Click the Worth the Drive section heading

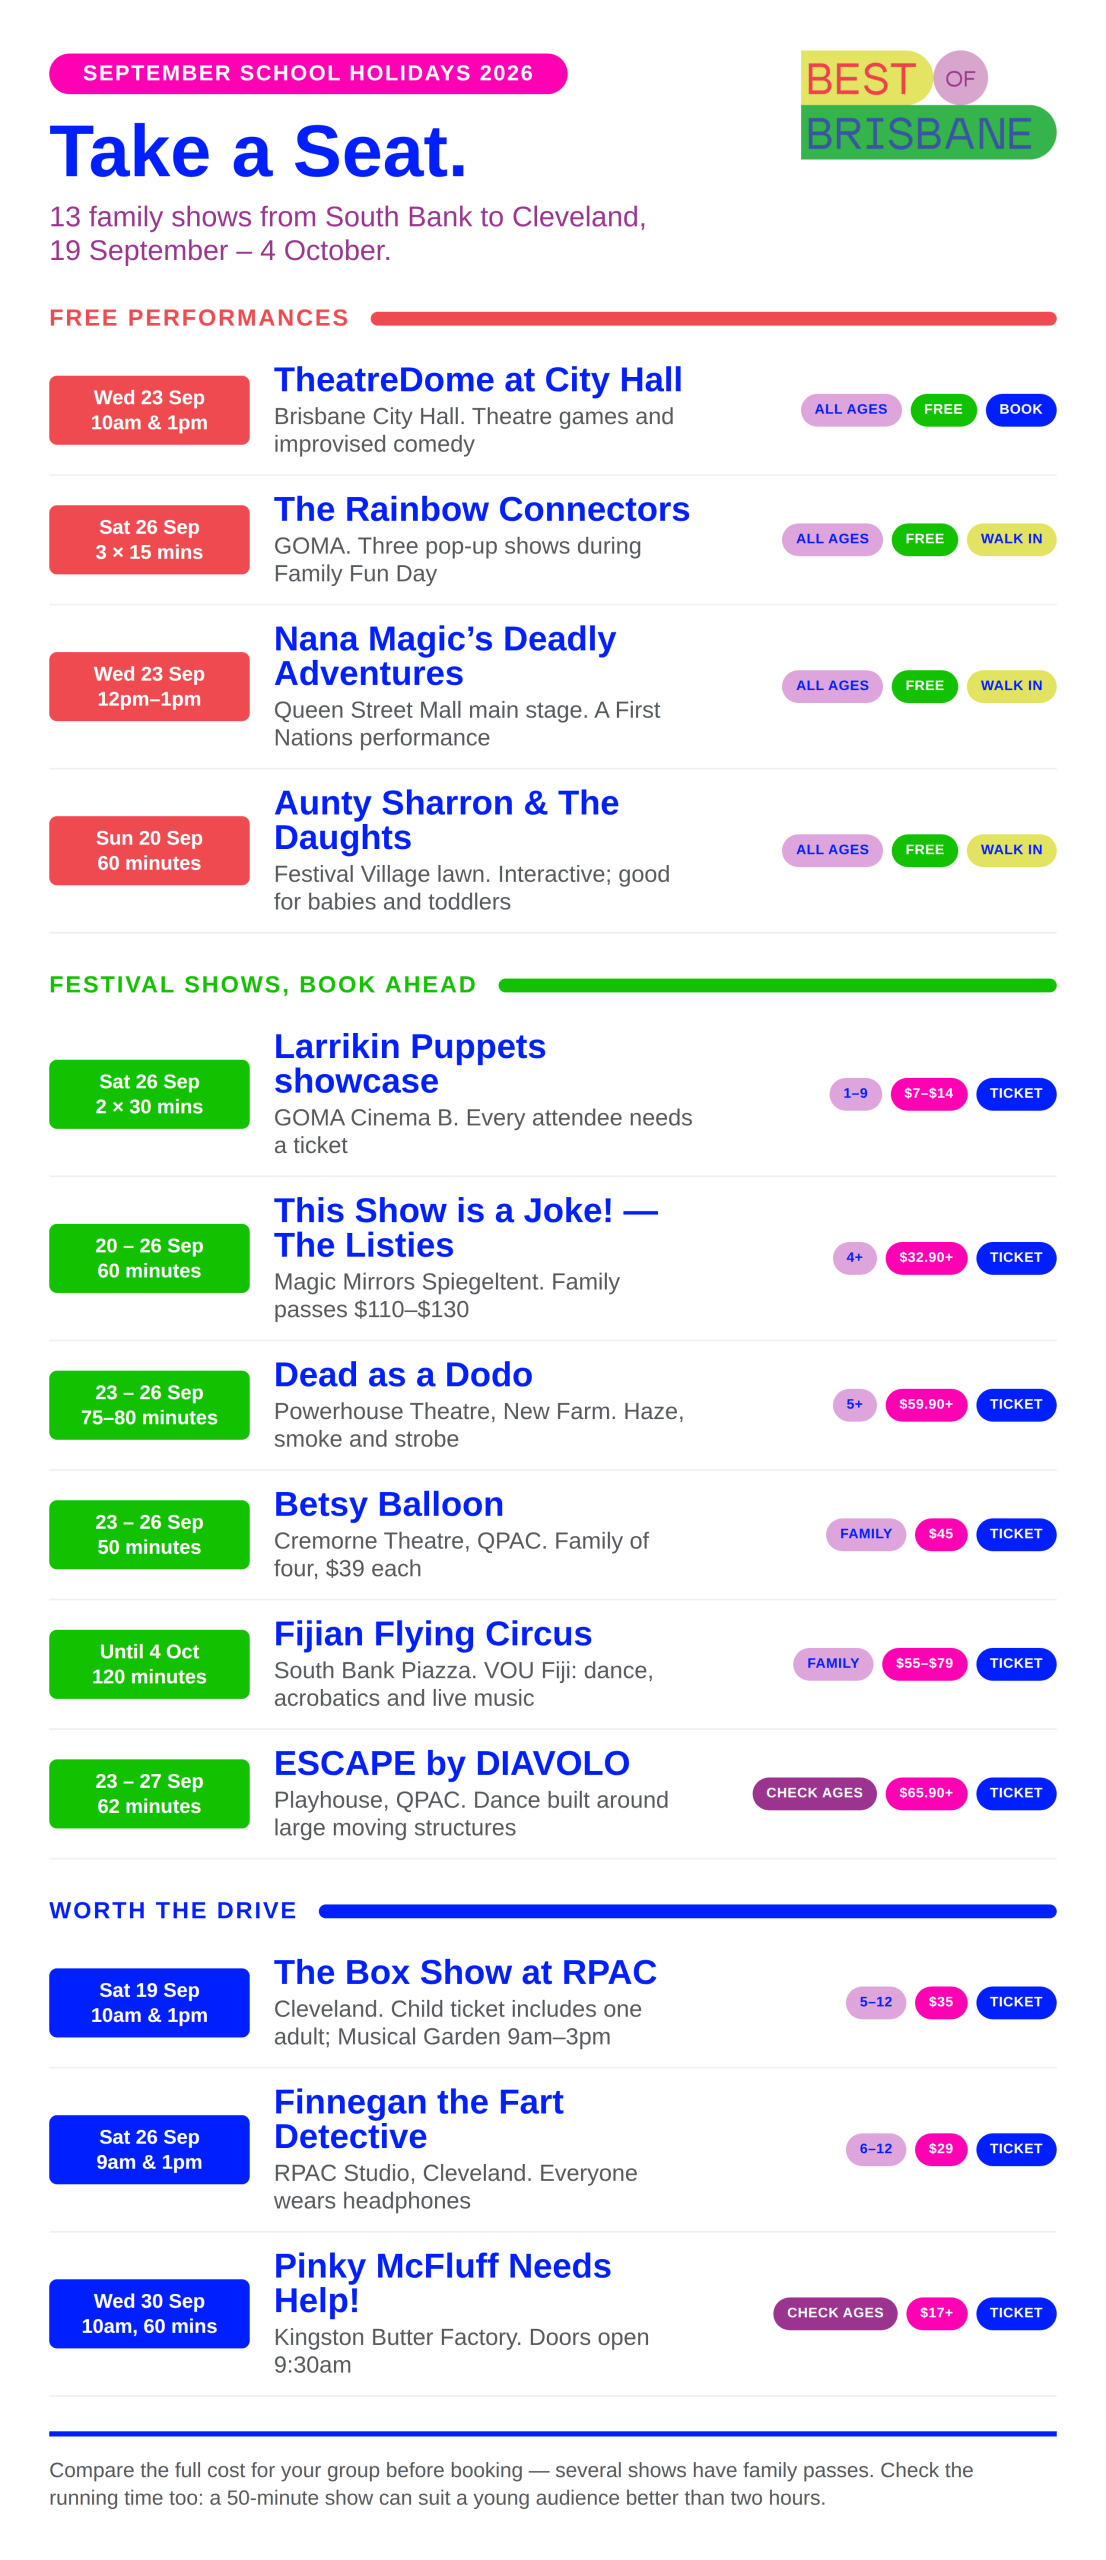[x=173, y=1911]
